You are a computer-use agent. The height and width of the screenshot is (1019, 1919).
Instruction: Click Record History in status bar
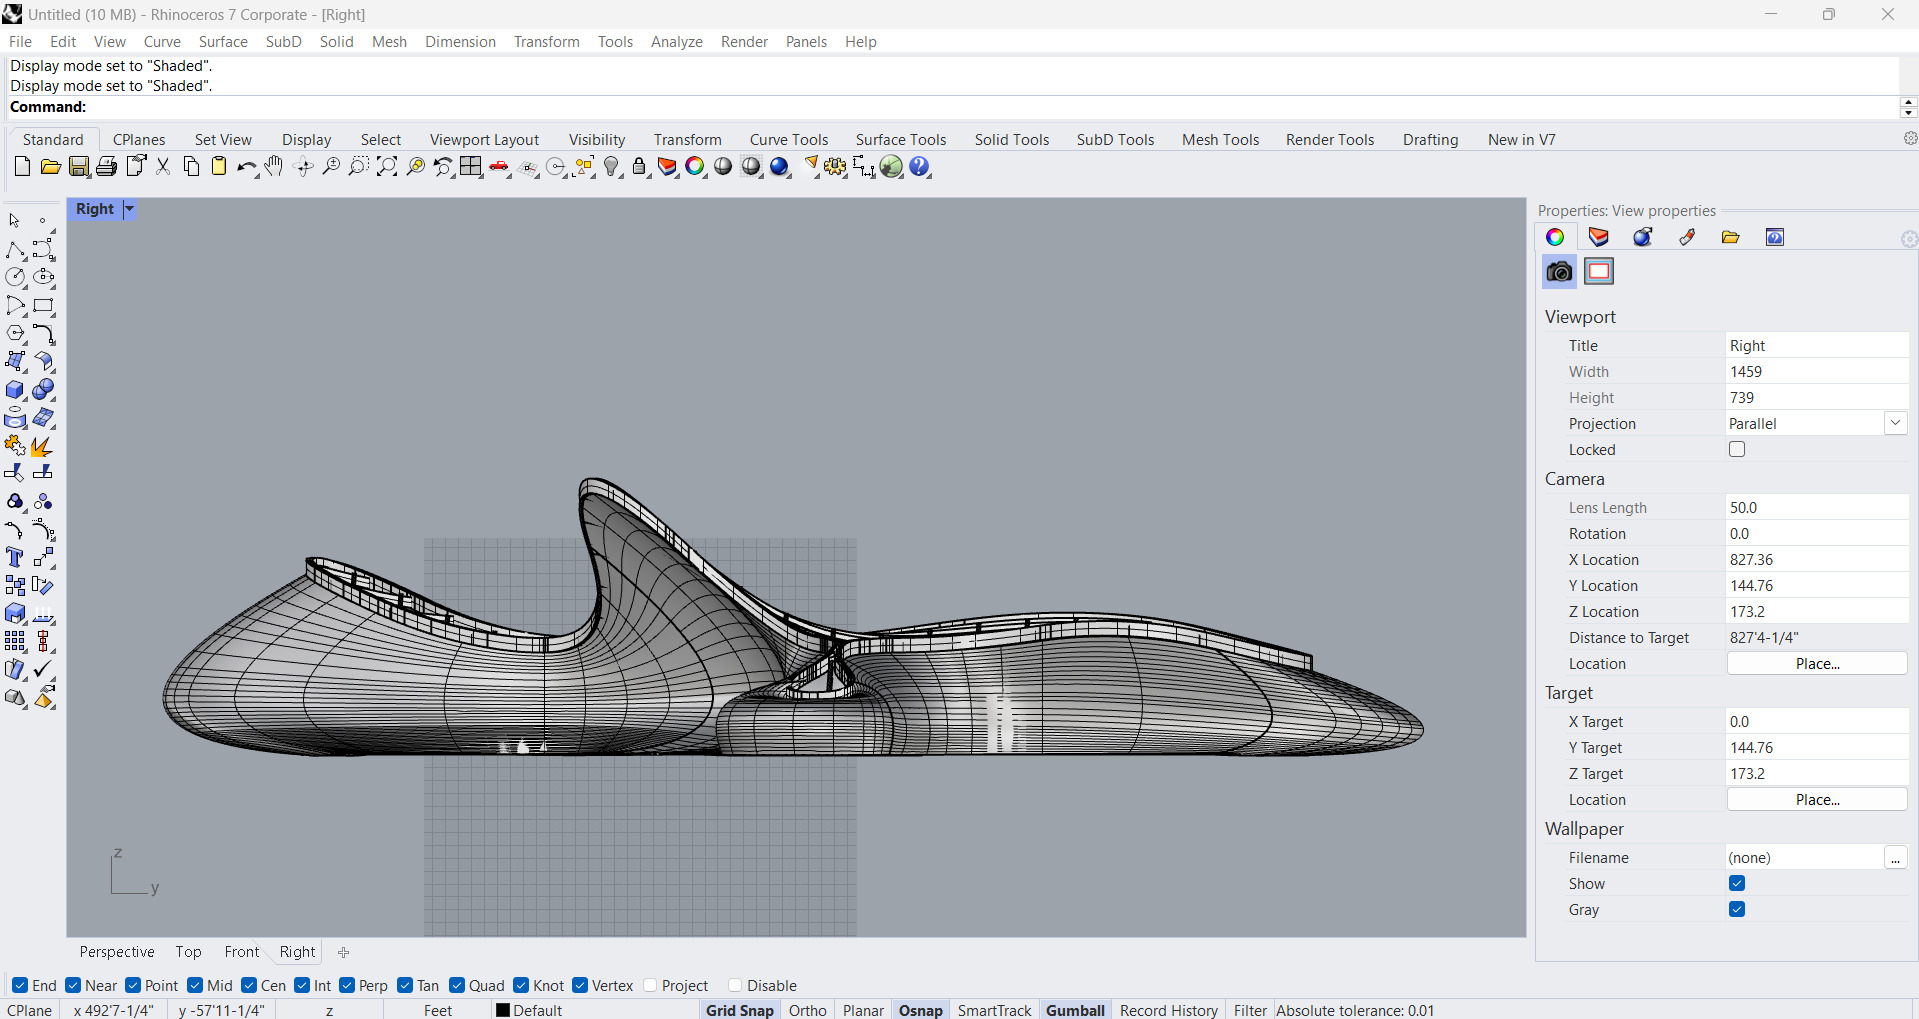(1169, 1010)
